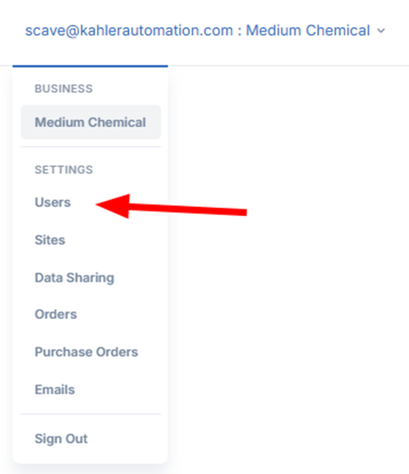409x474 pixels.
Task: Select the Medium Chemical business entry
Action: point(91,122)
